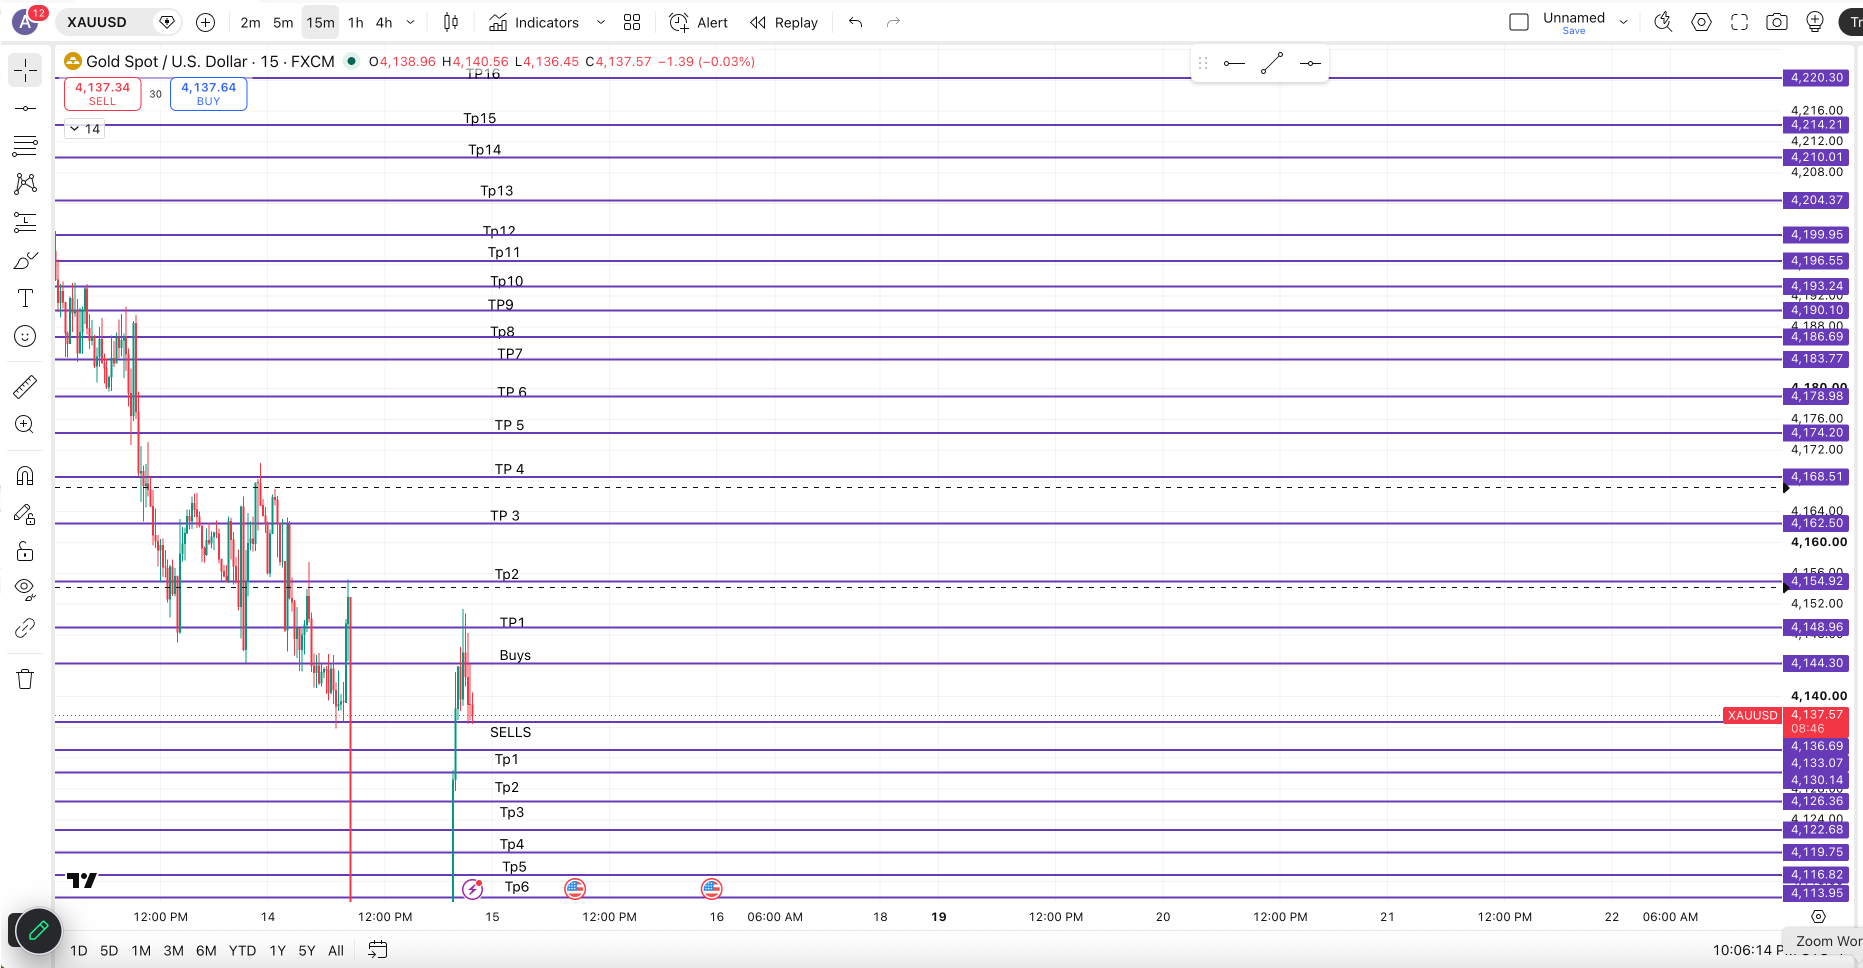Open the emoji and icons tool
The width and height of the screenshot is (1863, 968).
coord(25,336)
